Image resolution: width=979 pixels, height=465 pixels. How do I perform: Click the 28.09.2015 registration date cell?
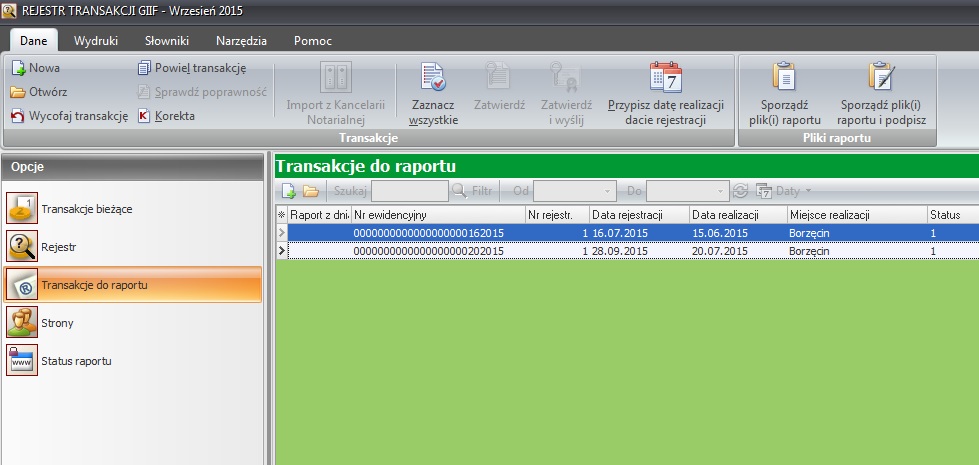point(639,251)
